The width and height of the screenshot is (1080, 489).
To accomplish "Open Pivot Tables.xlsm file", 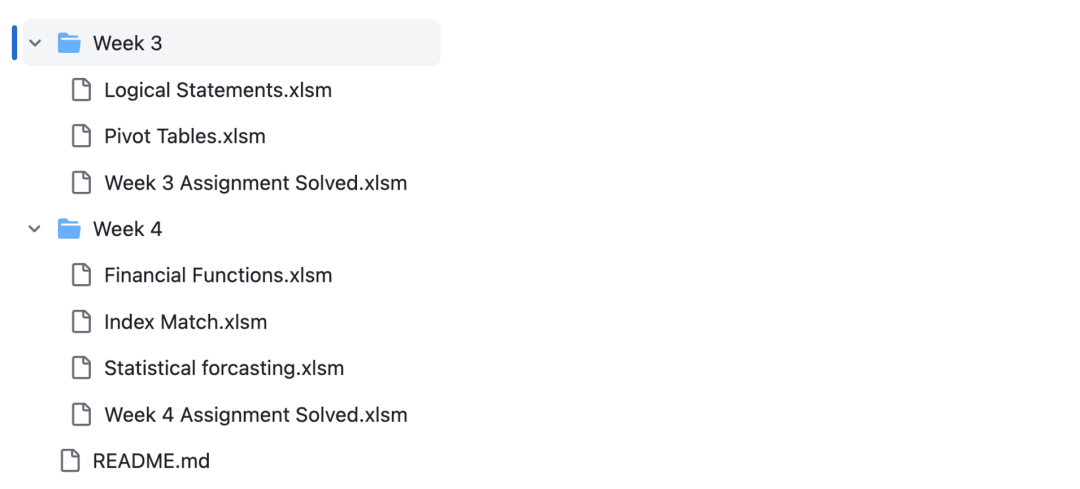I will [185, 136].
